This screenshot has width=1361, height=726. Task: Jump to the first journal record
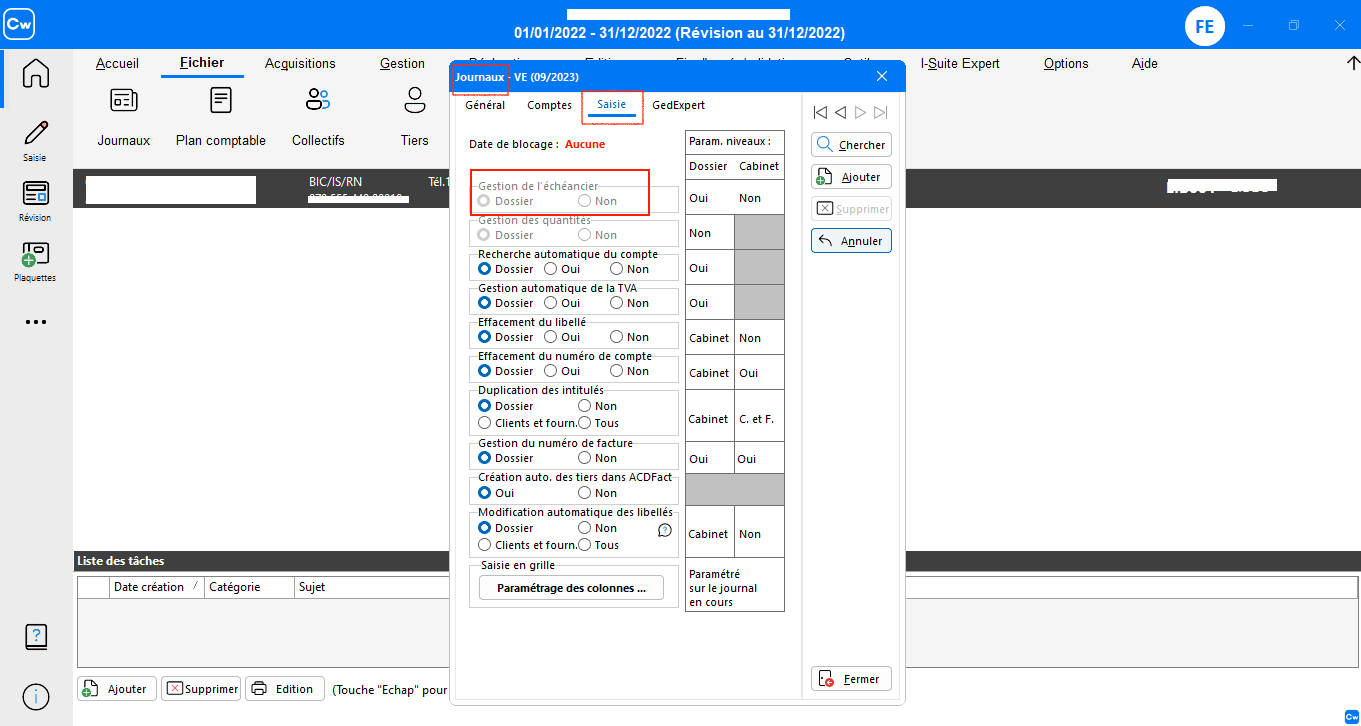(820, 112)
